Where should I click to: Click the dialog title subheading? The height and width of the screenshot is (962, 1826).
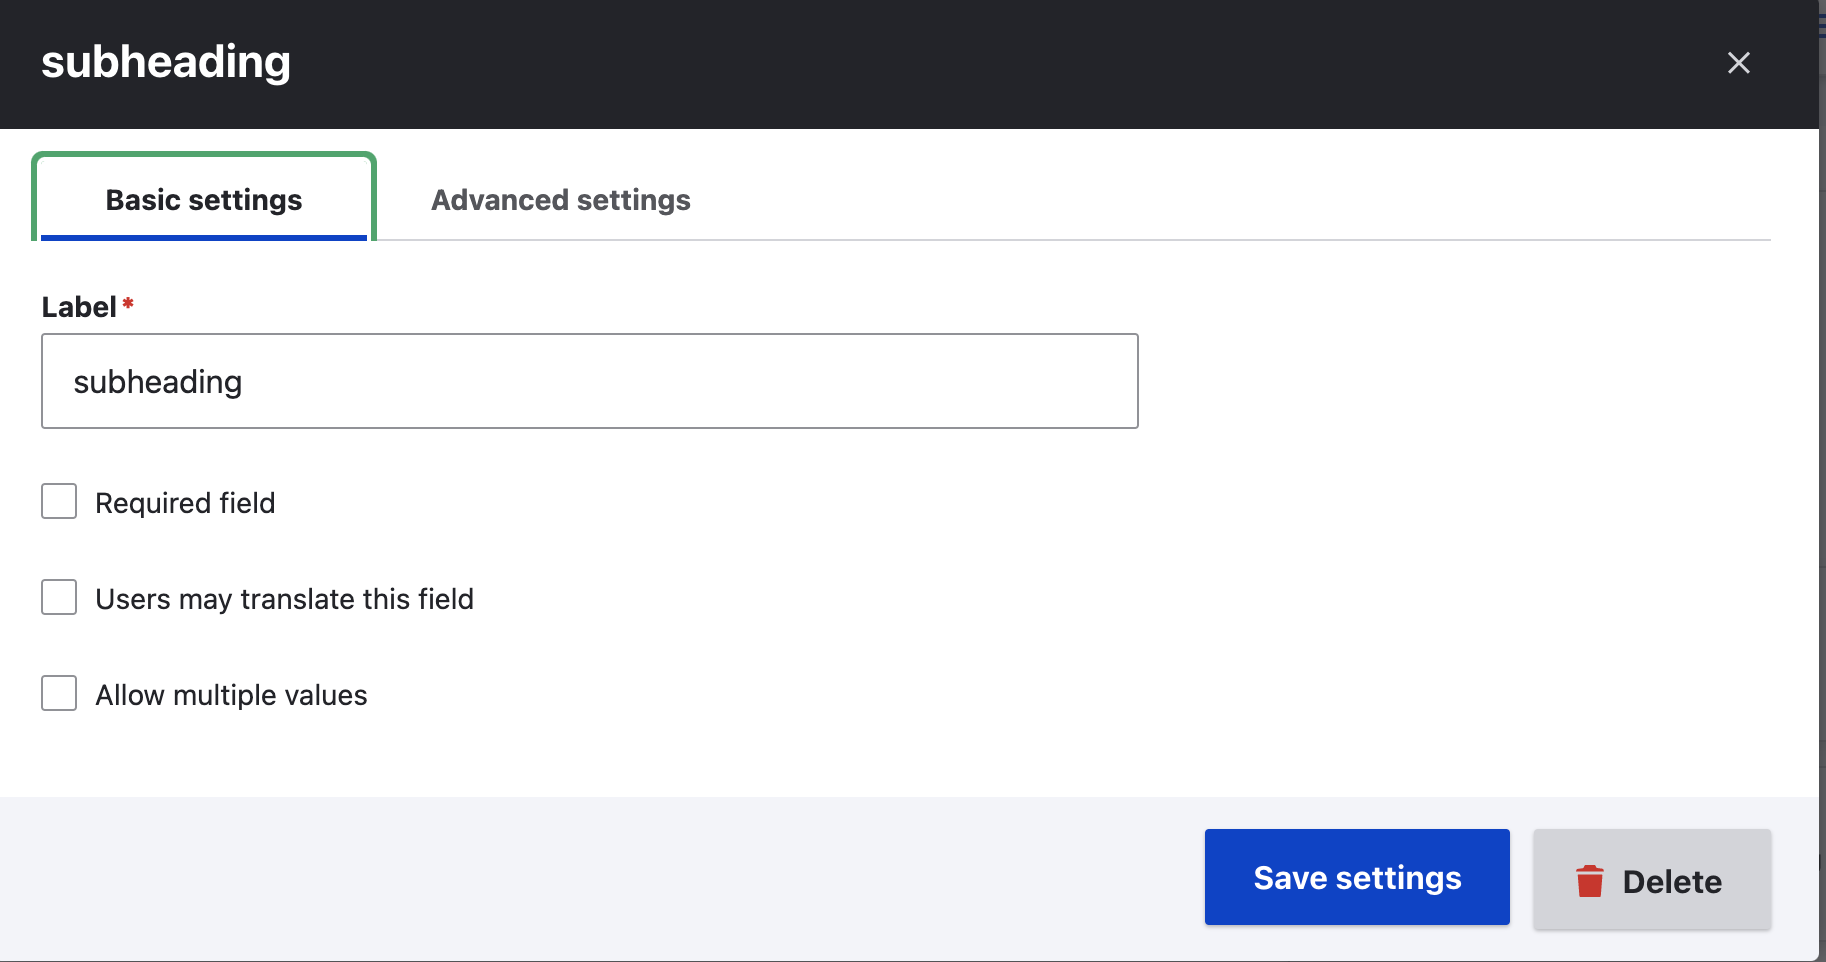click(165, 62)
